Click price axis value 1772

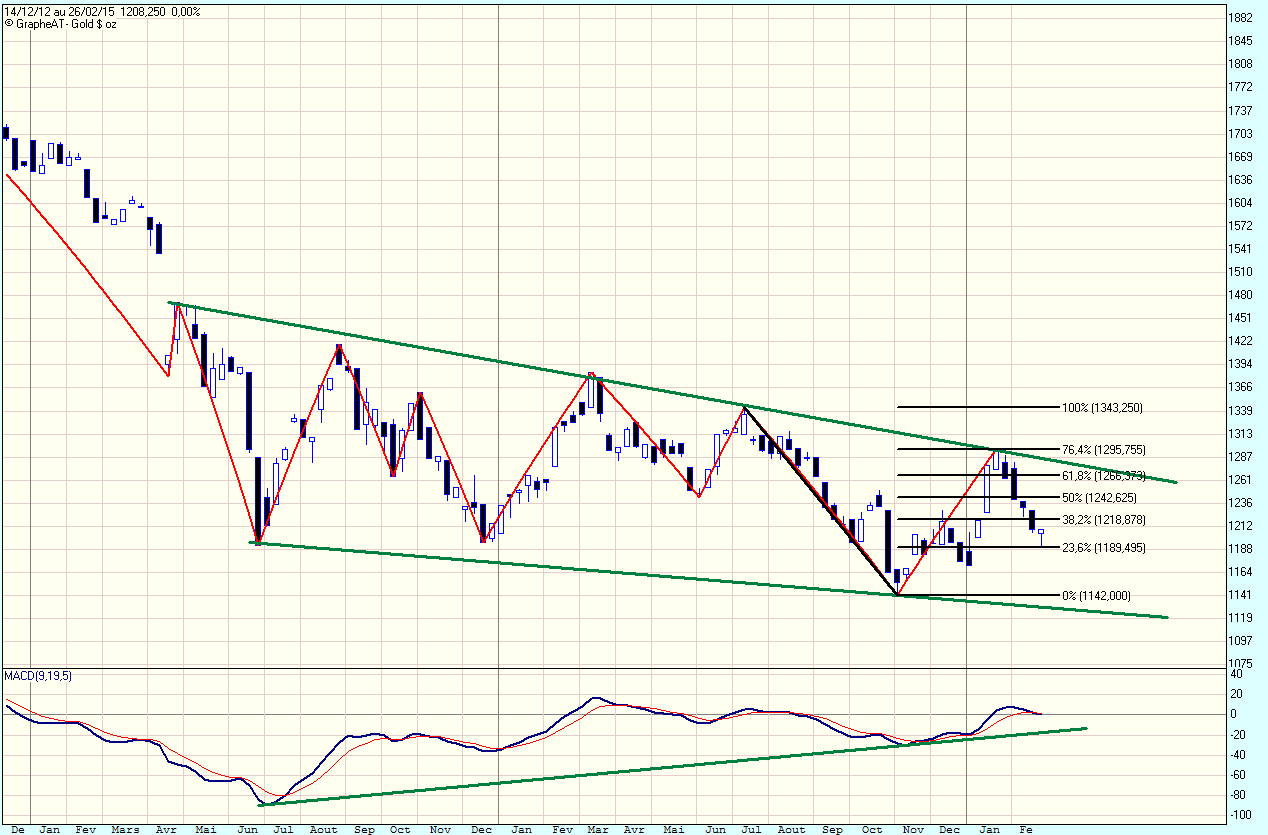click(x=1241, y=87)
